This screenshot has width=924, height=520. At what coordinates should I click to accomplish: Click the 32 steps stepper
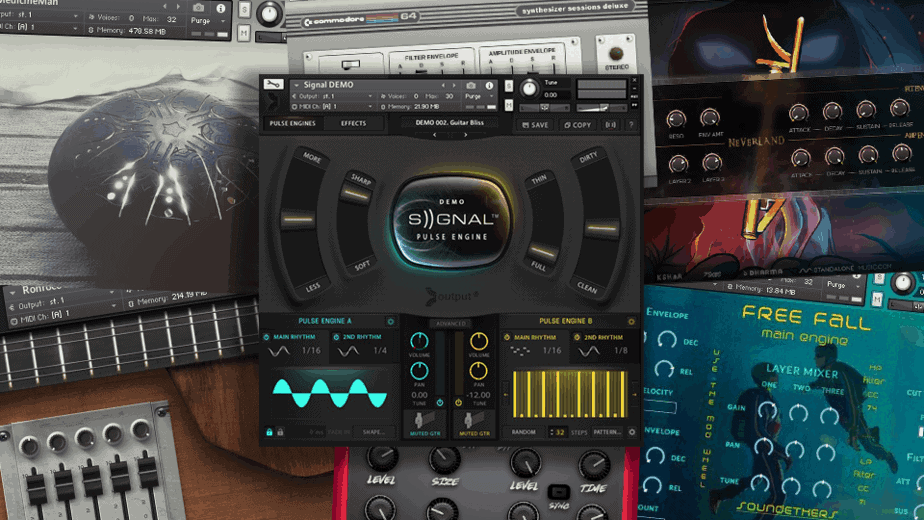(x=557, y=433)
